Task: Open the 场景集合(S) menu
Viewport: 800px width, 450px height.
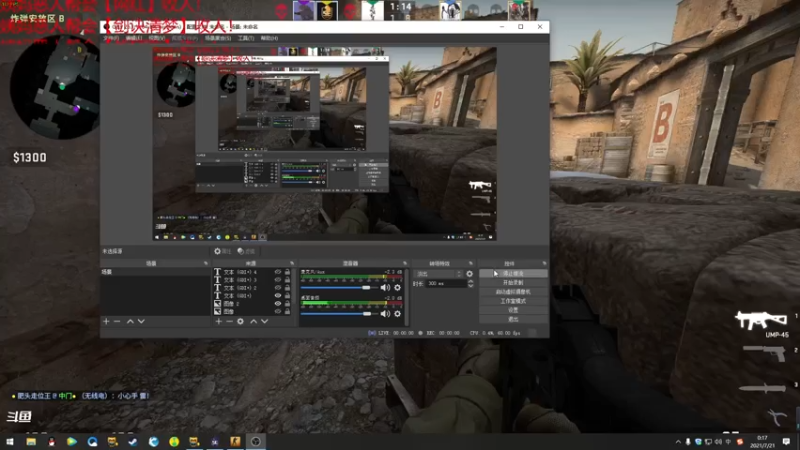Action: pos(218,38)
